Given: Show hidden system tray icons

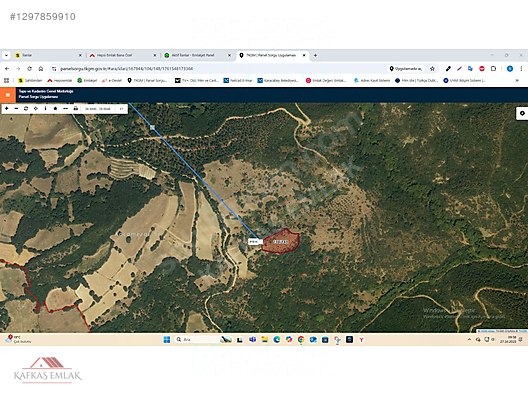Looking at the screenshot, I should 469,340.
